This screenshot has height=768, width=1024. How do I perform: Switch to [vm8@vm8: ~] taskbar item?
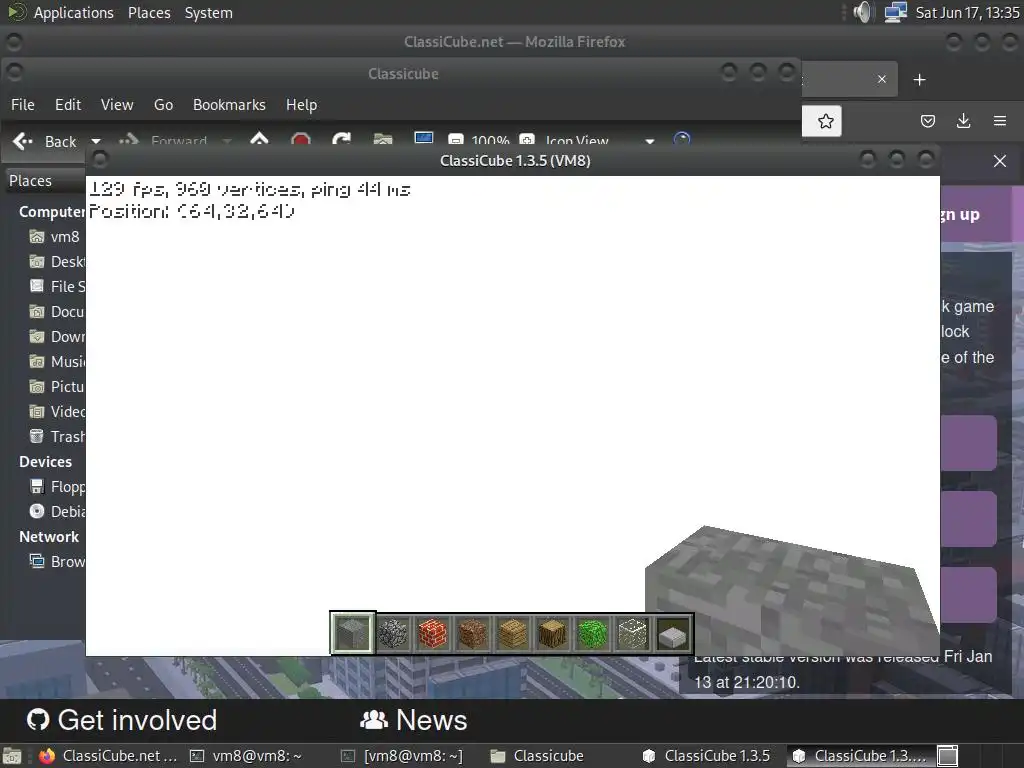pos(401,756)
